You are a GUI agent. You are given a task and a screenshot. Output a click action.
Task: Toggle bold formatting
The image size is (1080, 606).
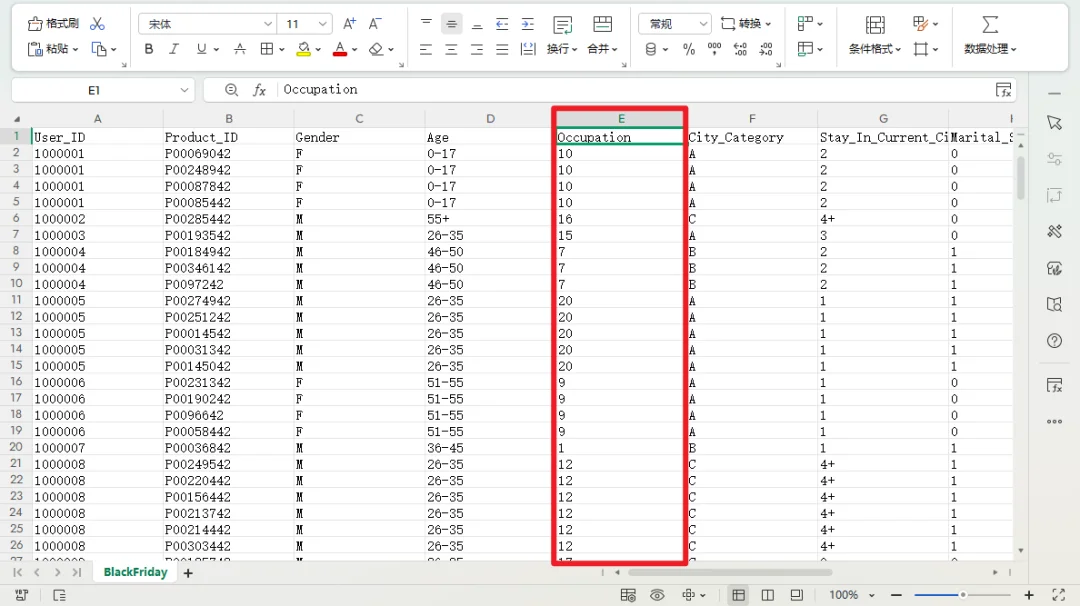149,49
